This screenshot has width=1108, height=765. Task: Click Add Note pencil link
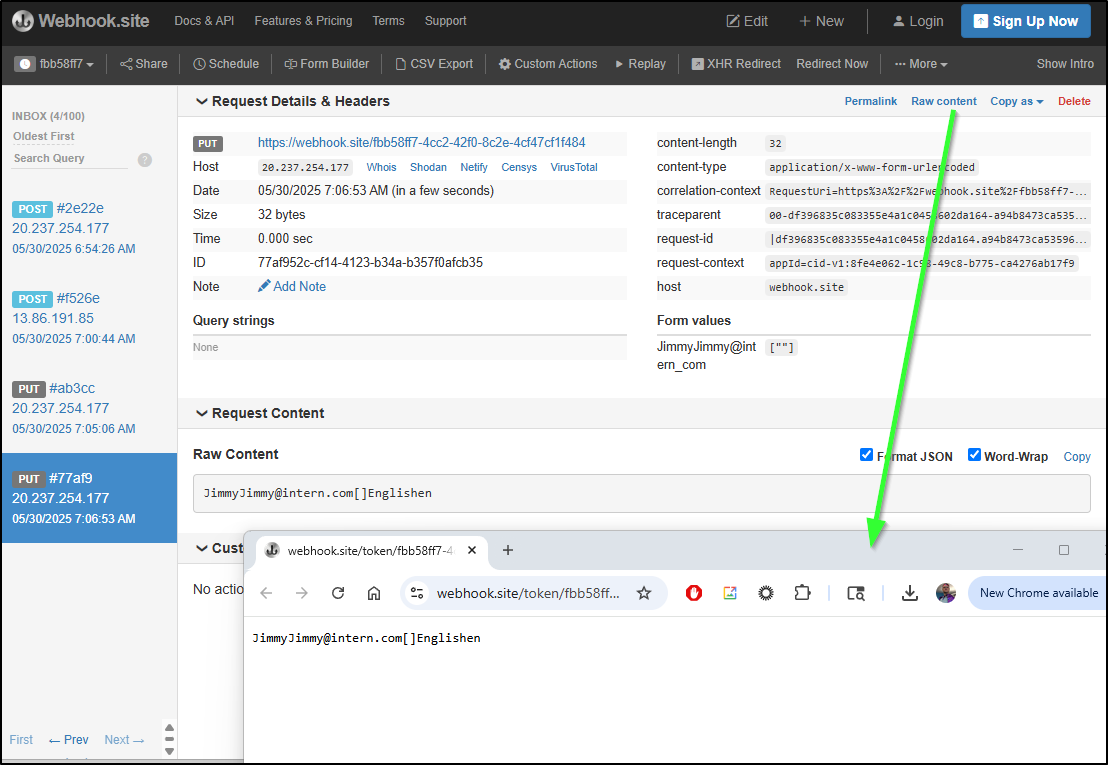292,286
